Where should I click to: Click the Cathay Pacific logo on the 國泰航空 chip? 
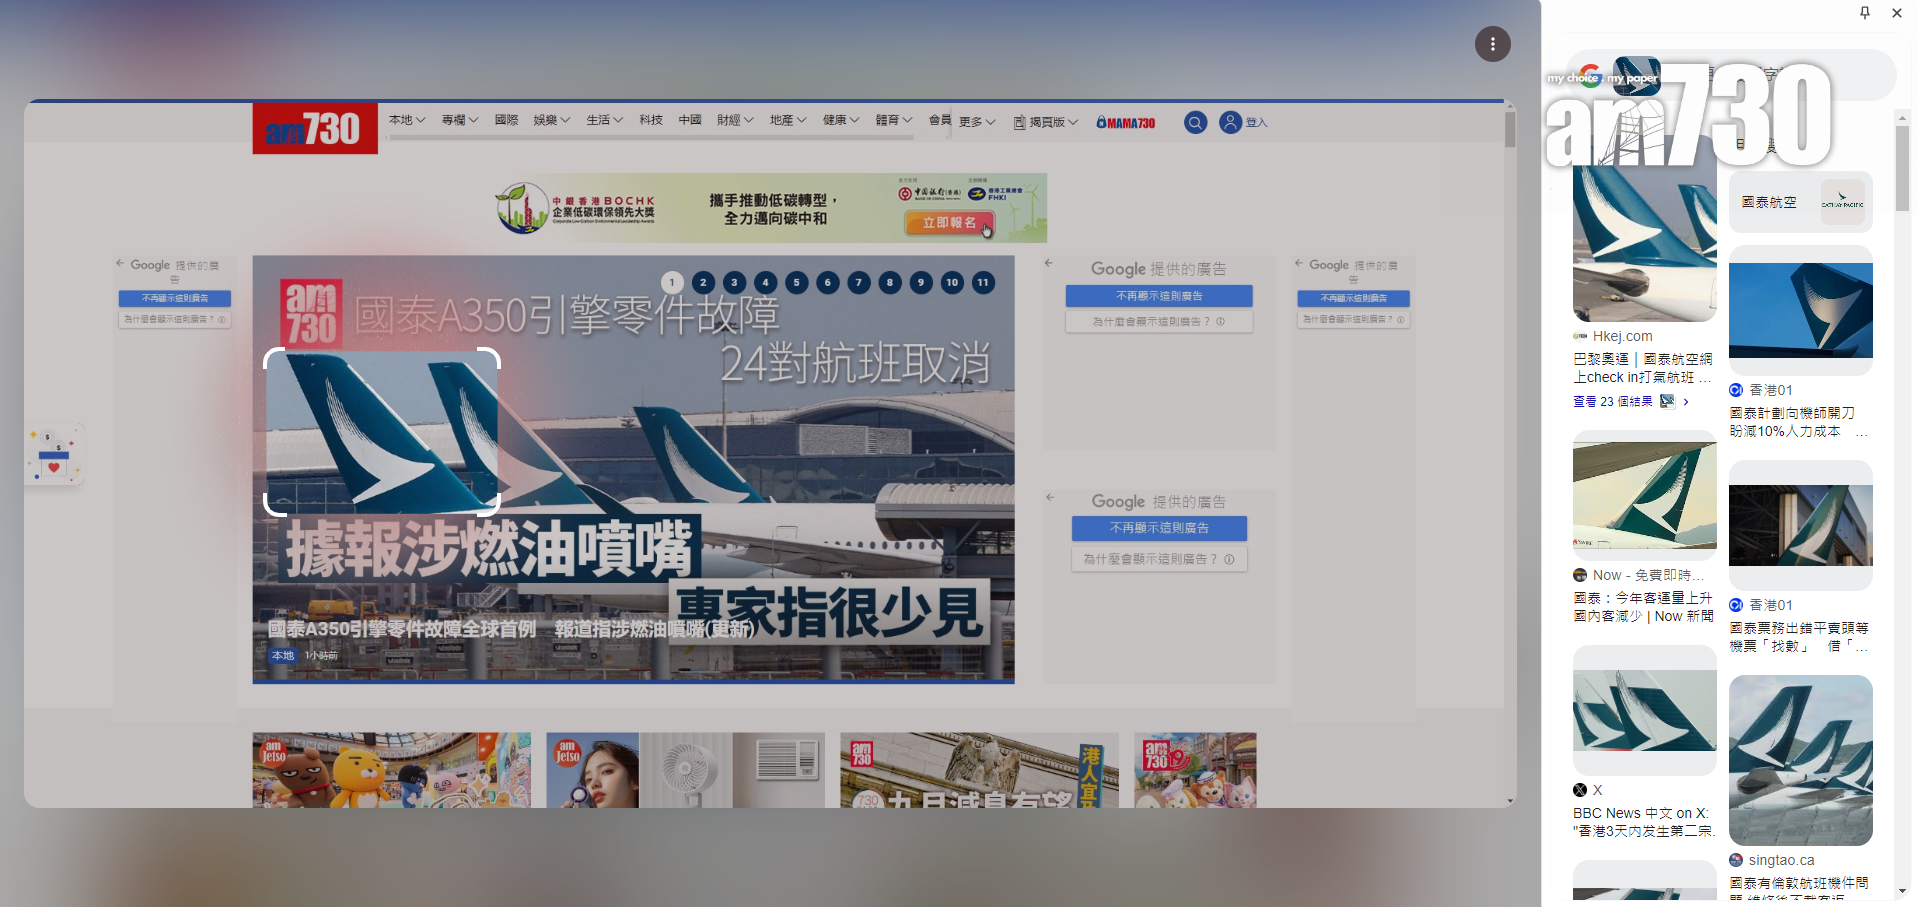tap(1844, 200)
